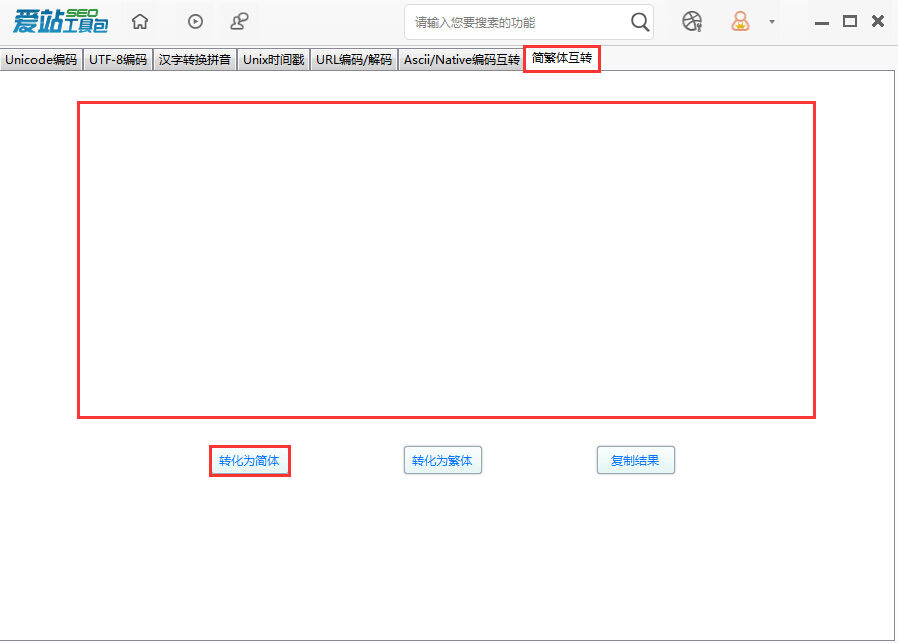The width and height of the screenshot is (898, 643).
Task: Click the play circle icon
Action: point(195,22)
